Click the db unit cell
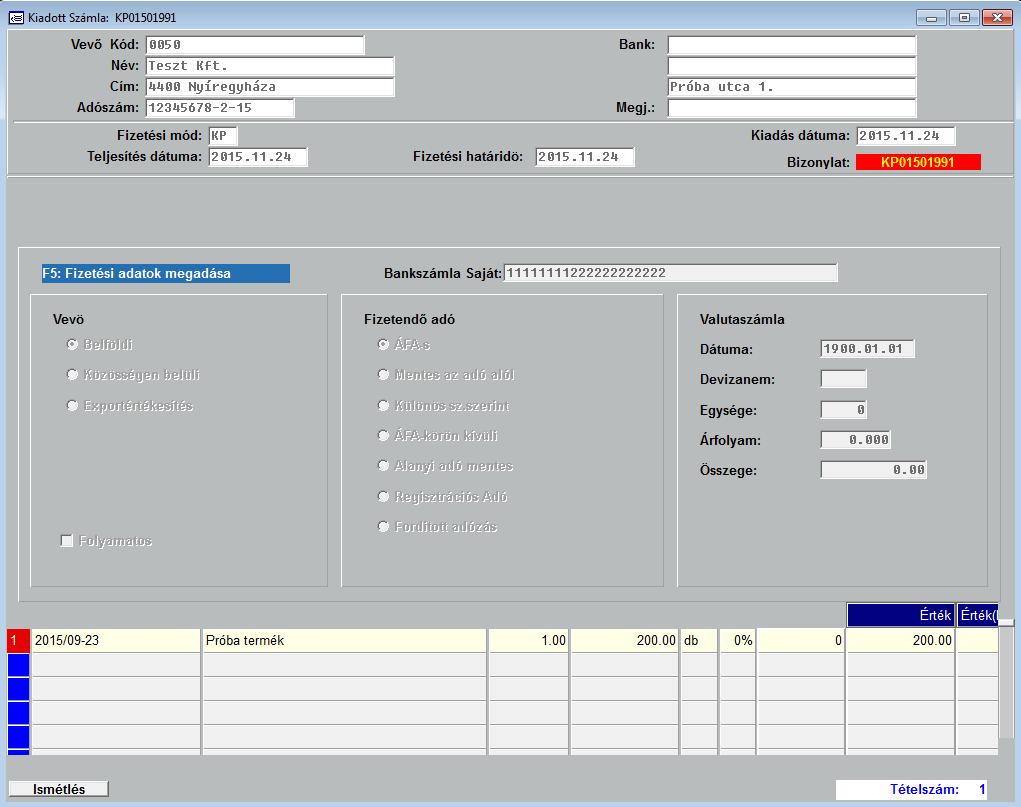This screenshot has height=807, width=1021. pos(699,640)
